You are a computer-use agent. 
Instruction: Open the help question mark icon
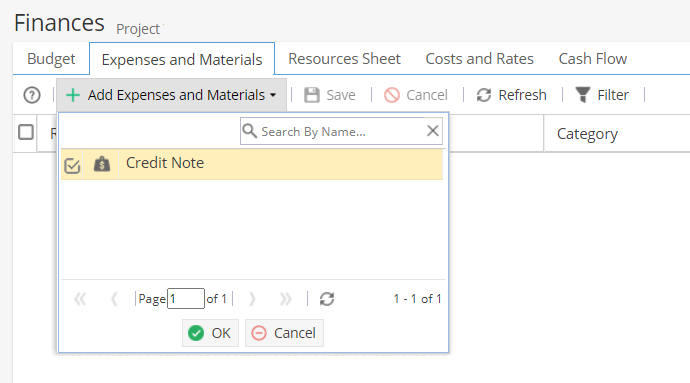32,95
